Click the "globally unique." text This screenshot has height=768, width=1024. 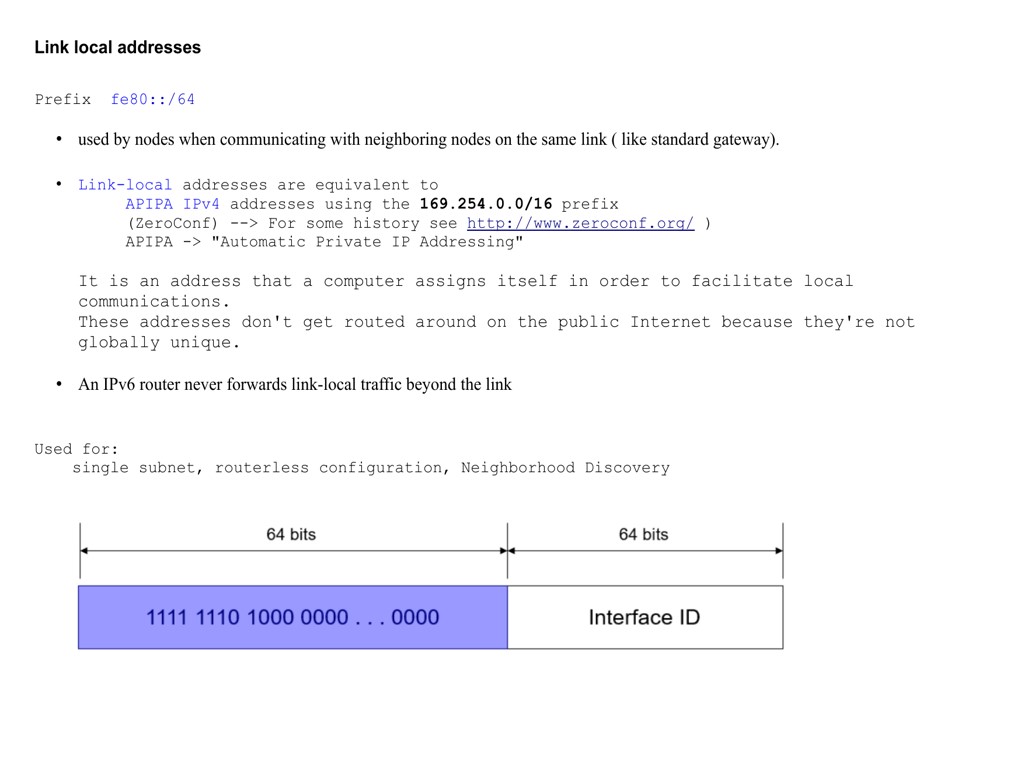(160, 343)
